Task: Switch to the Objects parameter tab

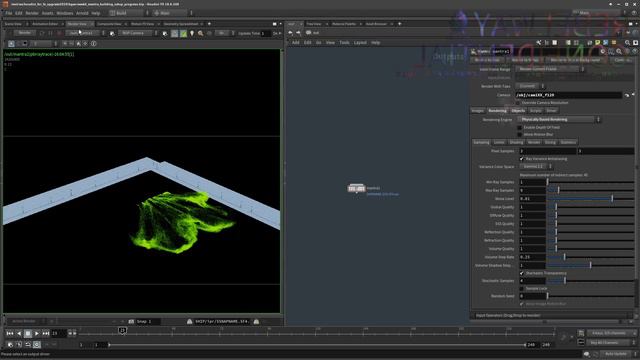Action: point(518,111)
